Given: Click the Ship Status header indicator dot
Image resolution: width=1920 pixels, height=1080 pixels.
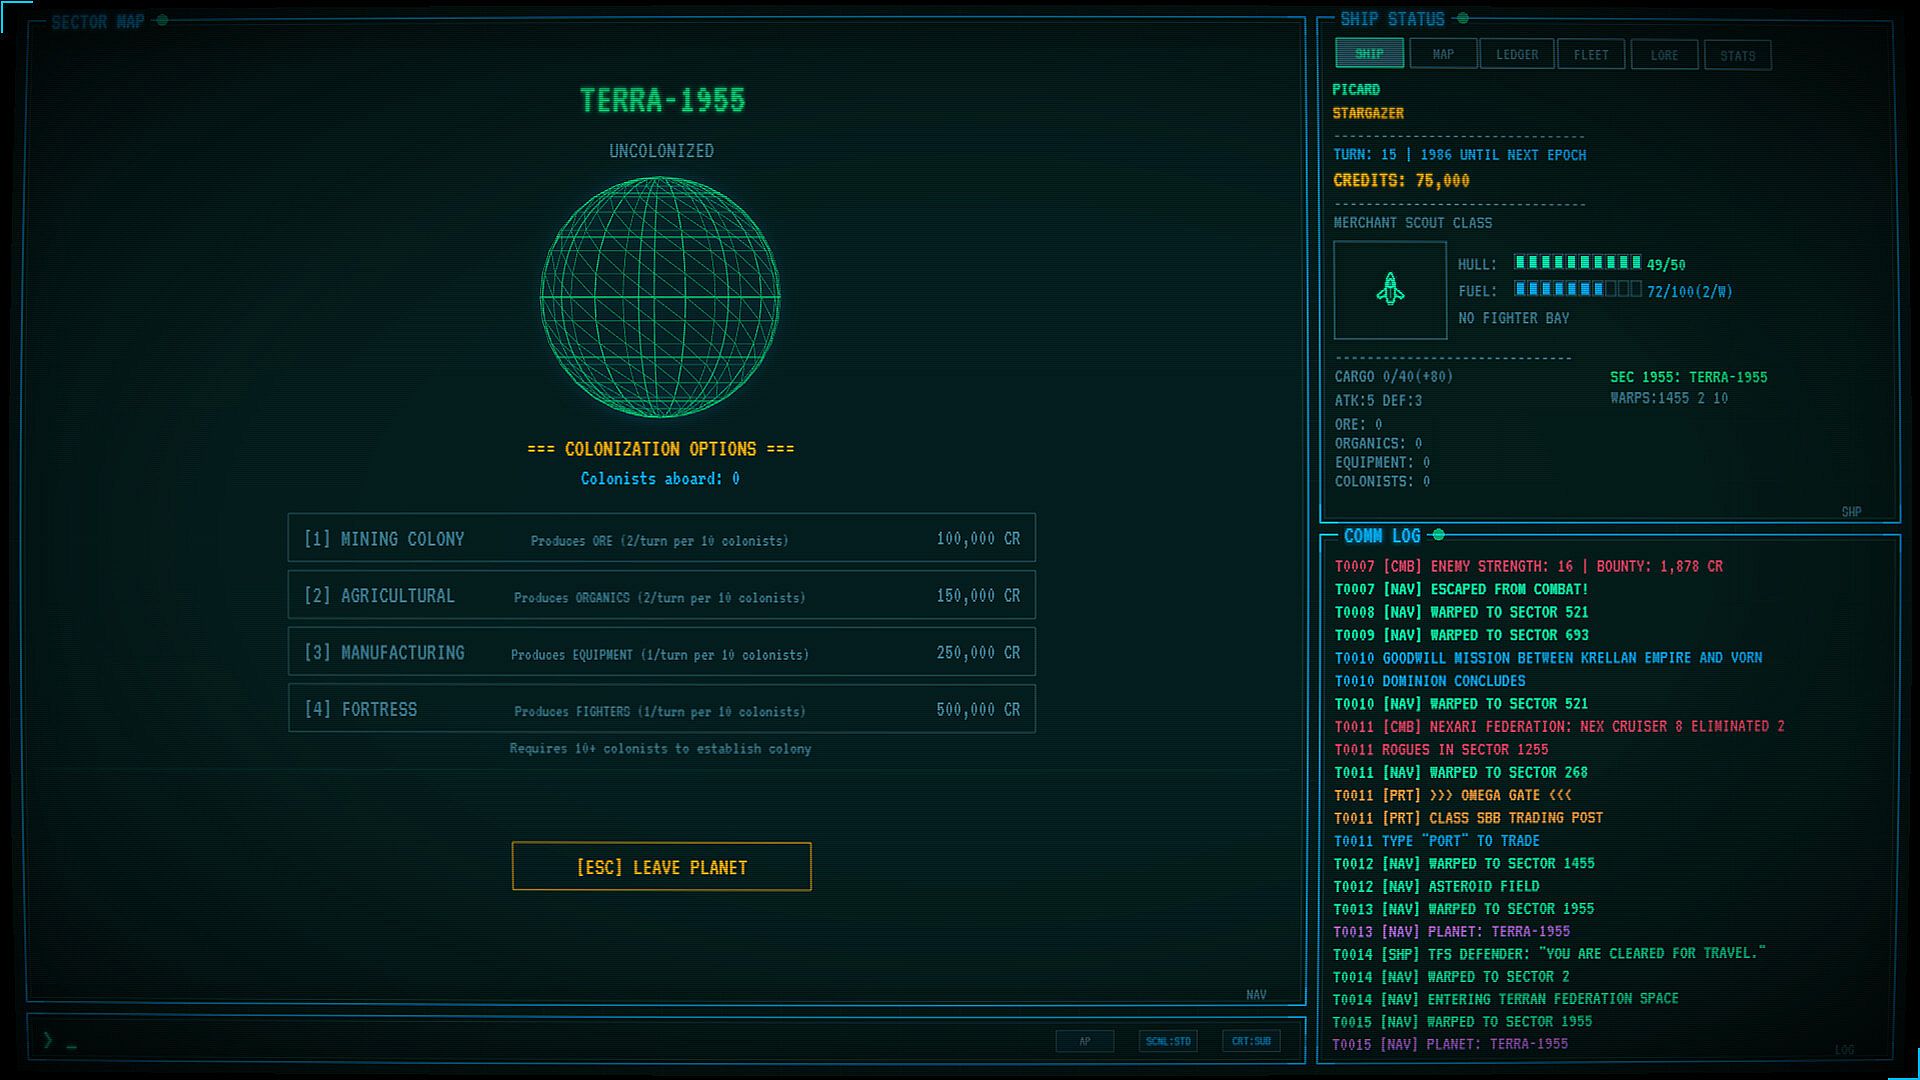Looking at the screenshot, I should (x=1463, y=18).
